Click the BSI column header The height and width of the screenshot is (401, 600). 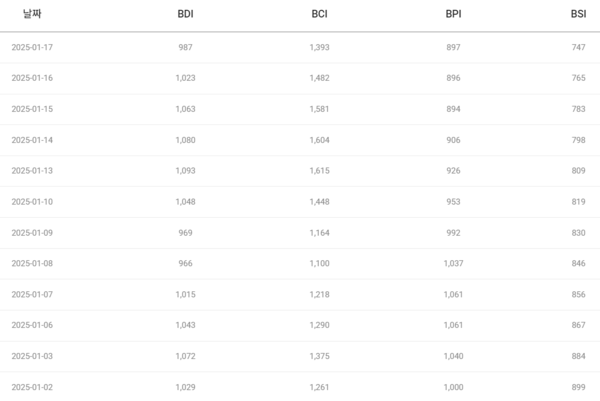(578, 15)
